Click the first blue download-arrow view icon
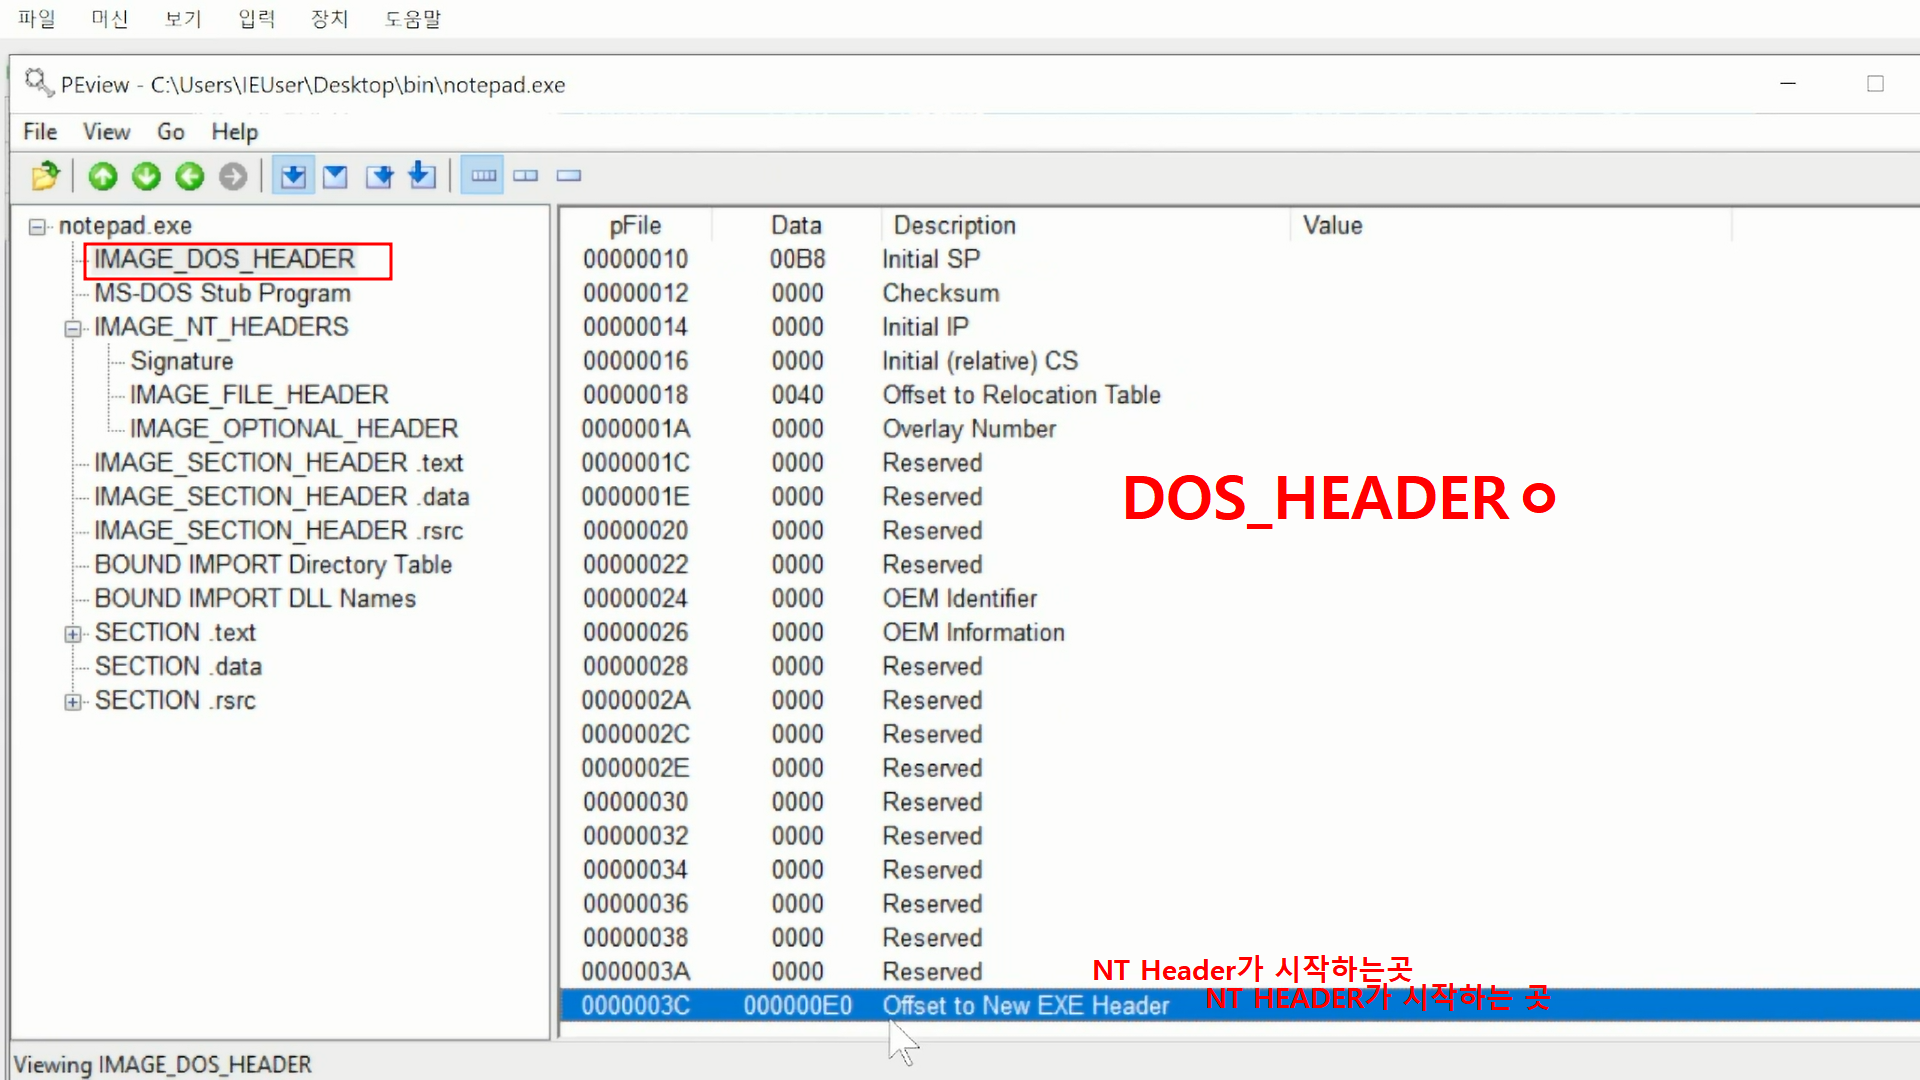 [x=293, y=176]
